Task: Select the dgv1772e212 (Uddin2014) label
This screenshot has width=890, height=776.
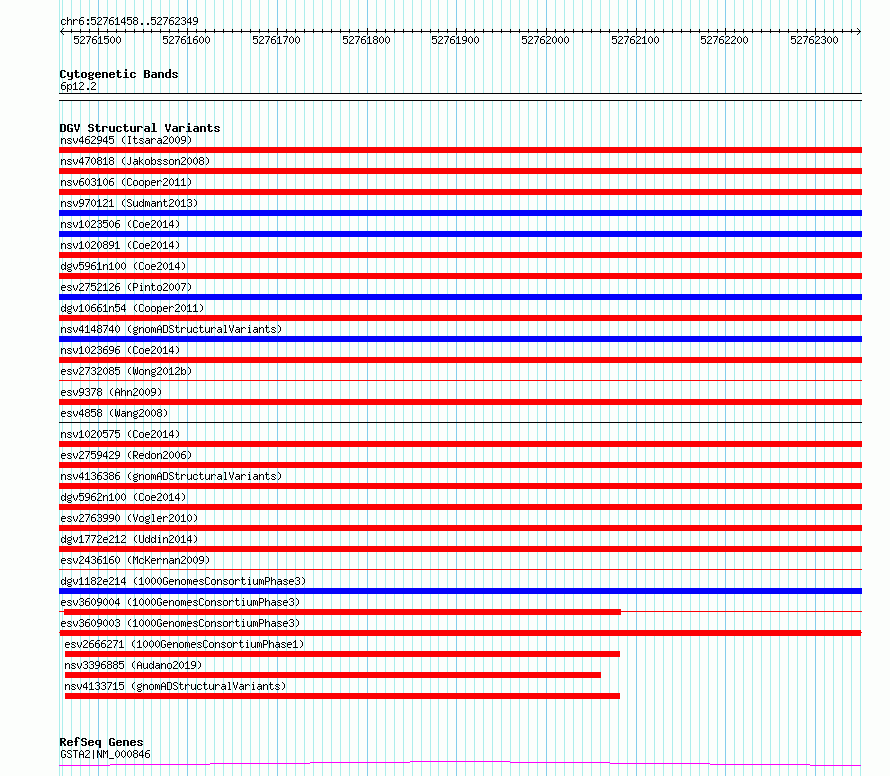Action: coord(129,539)
